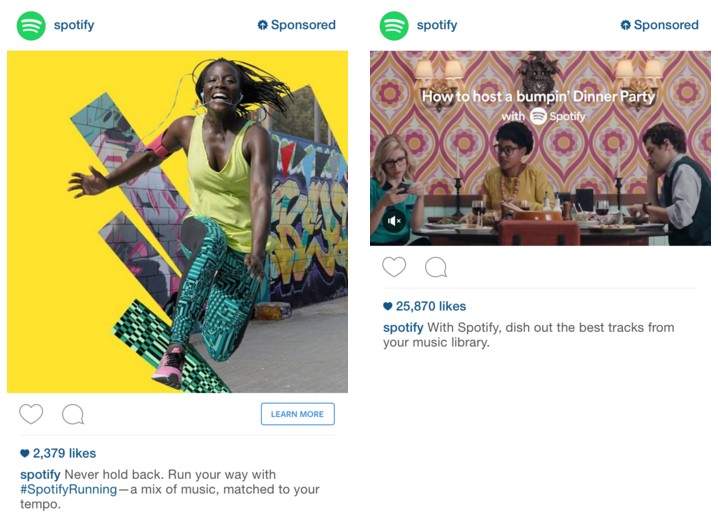Click the Spotify logo on the left post
Screen dimensions: 718x518
[x=31, y=26]
